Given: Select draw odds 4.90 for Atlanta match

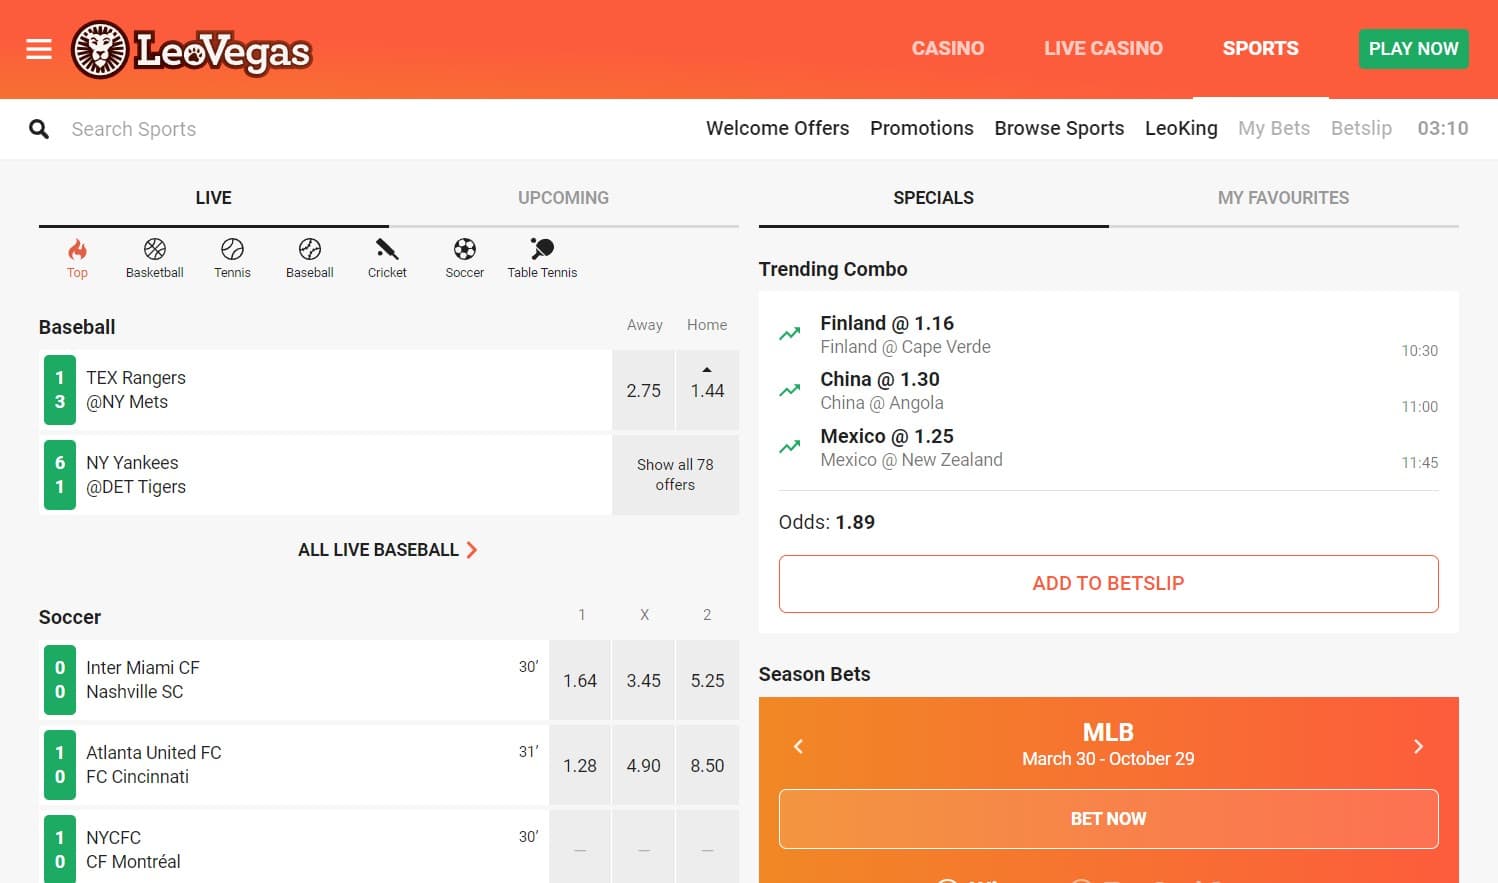Looking at the screenshot, I should (643, 765).
